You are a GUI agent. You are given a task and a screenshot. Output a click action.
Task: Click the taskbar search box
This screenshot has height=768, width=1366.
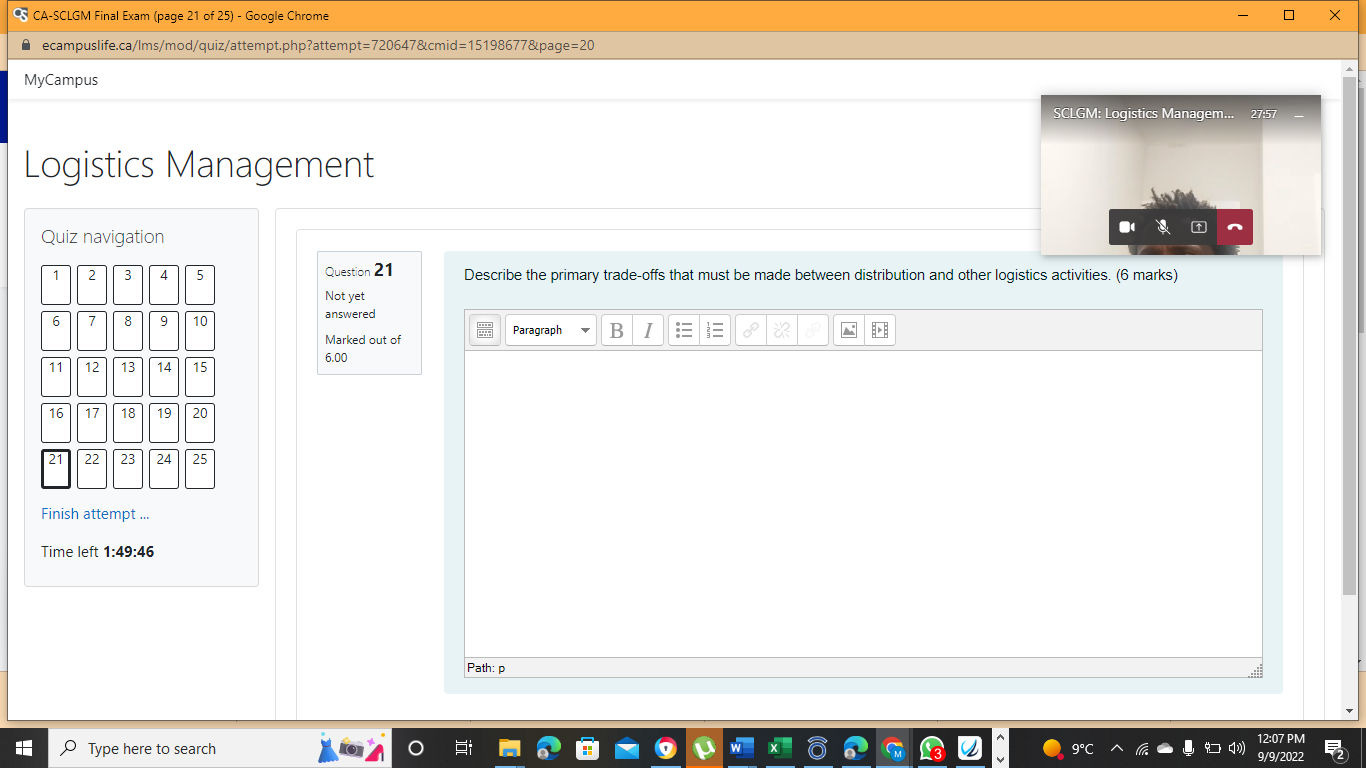click(220, 748)
